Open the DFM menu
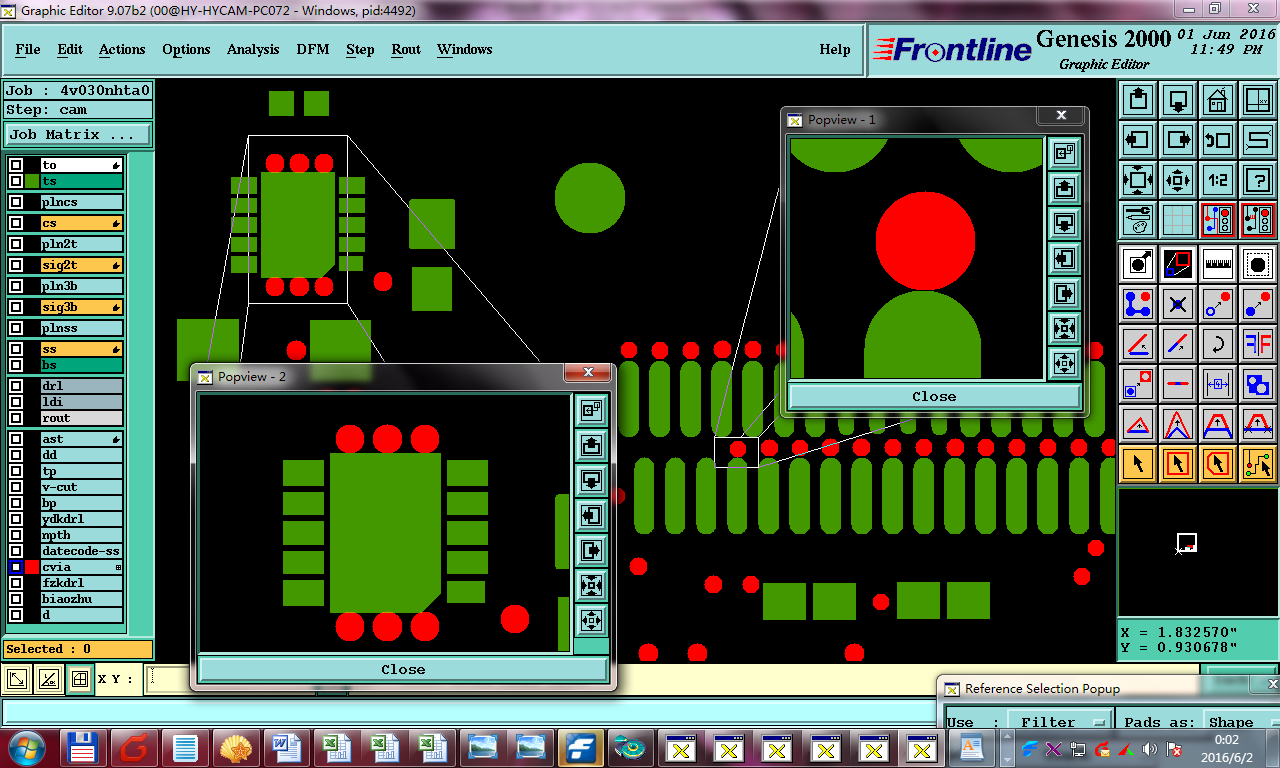 coord(313,49)
